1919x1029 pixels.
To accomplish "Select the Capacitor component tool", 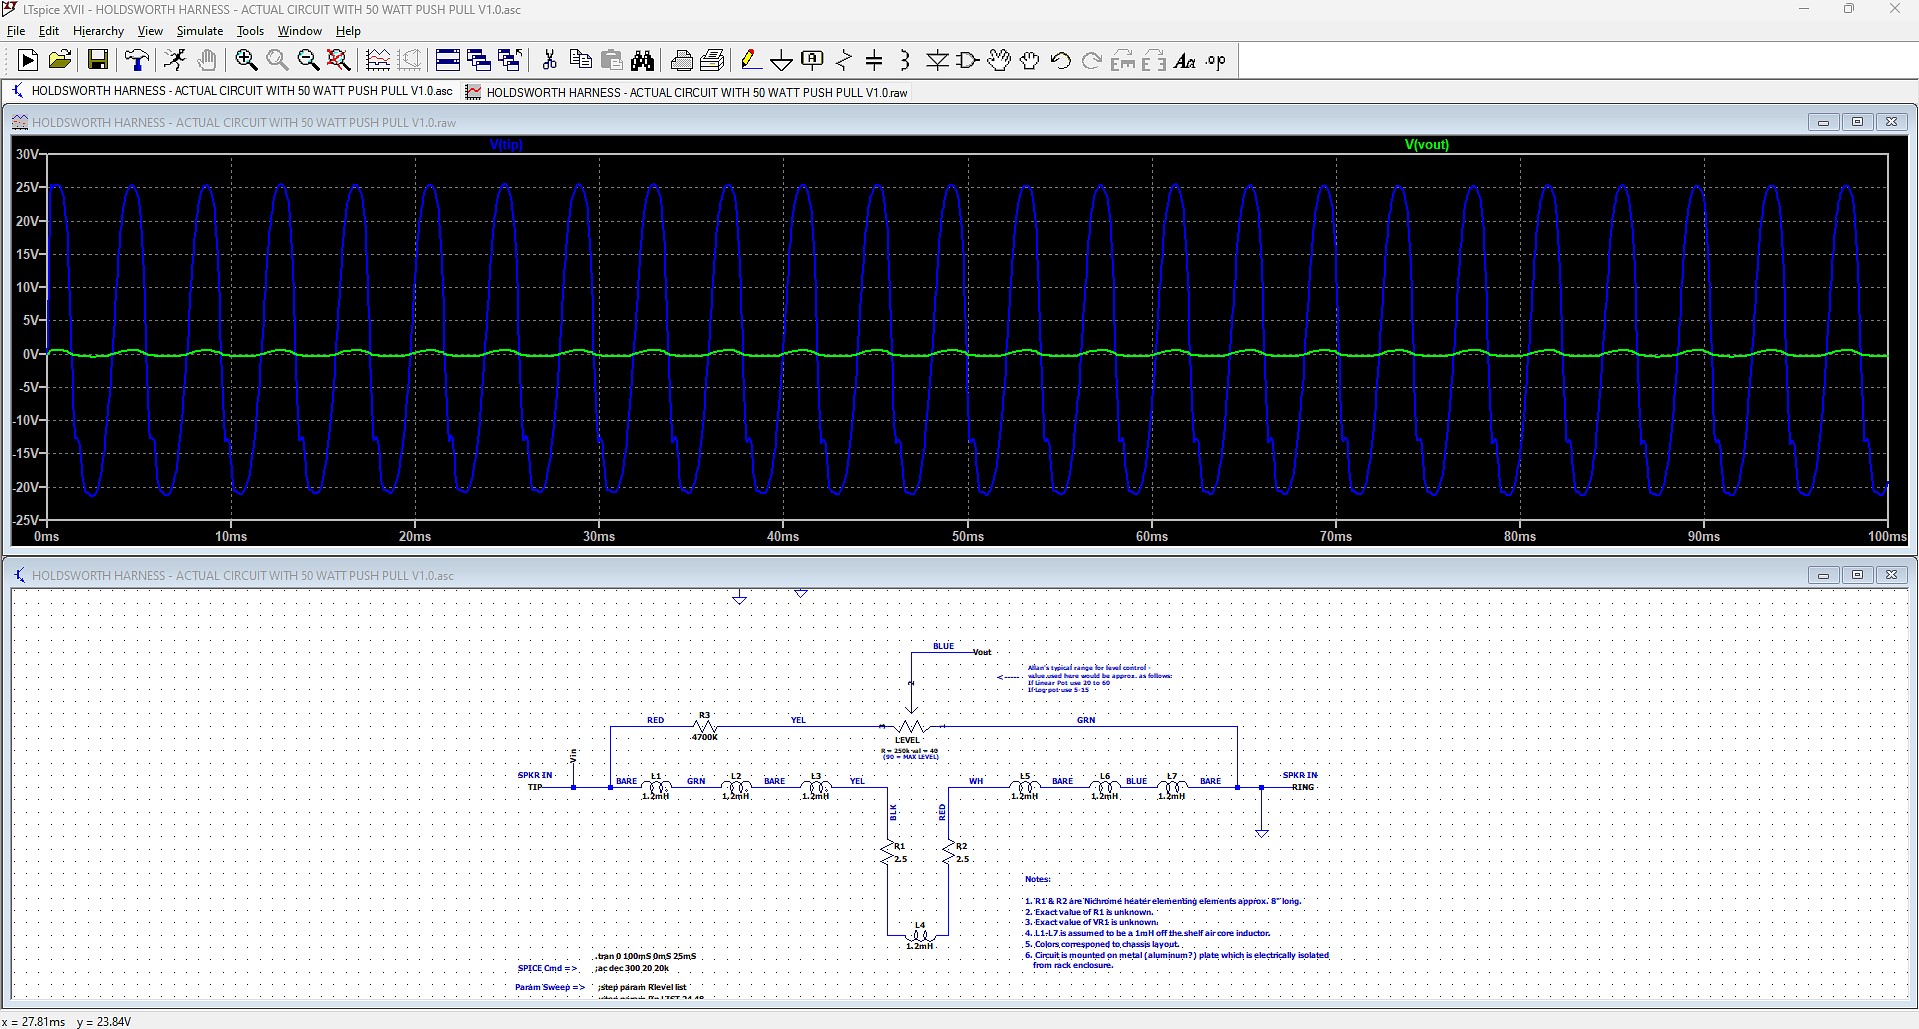I will pyautogui.click(x=874, y=61).
